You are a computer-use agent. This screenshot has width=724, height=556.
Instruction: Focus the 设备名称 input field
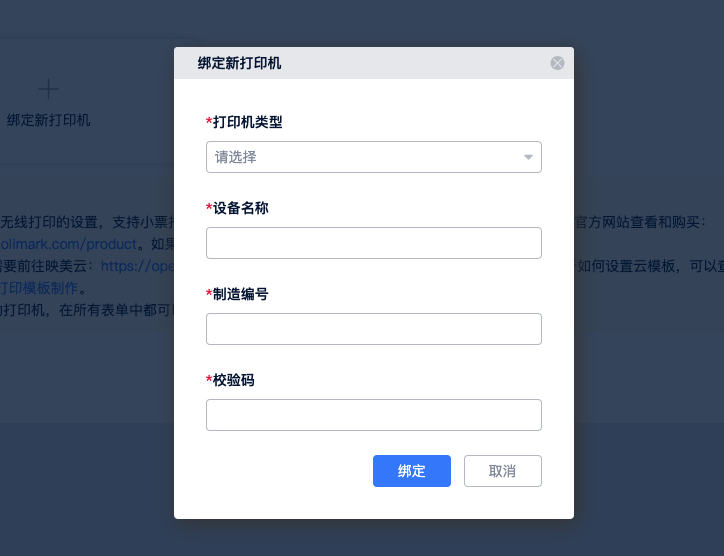[373, 243]
